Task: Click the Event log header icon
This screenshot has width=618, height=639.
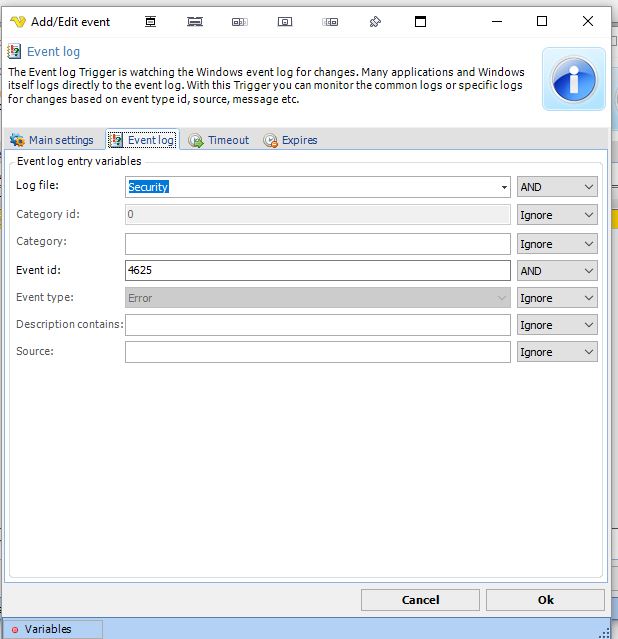Action: 15,52
